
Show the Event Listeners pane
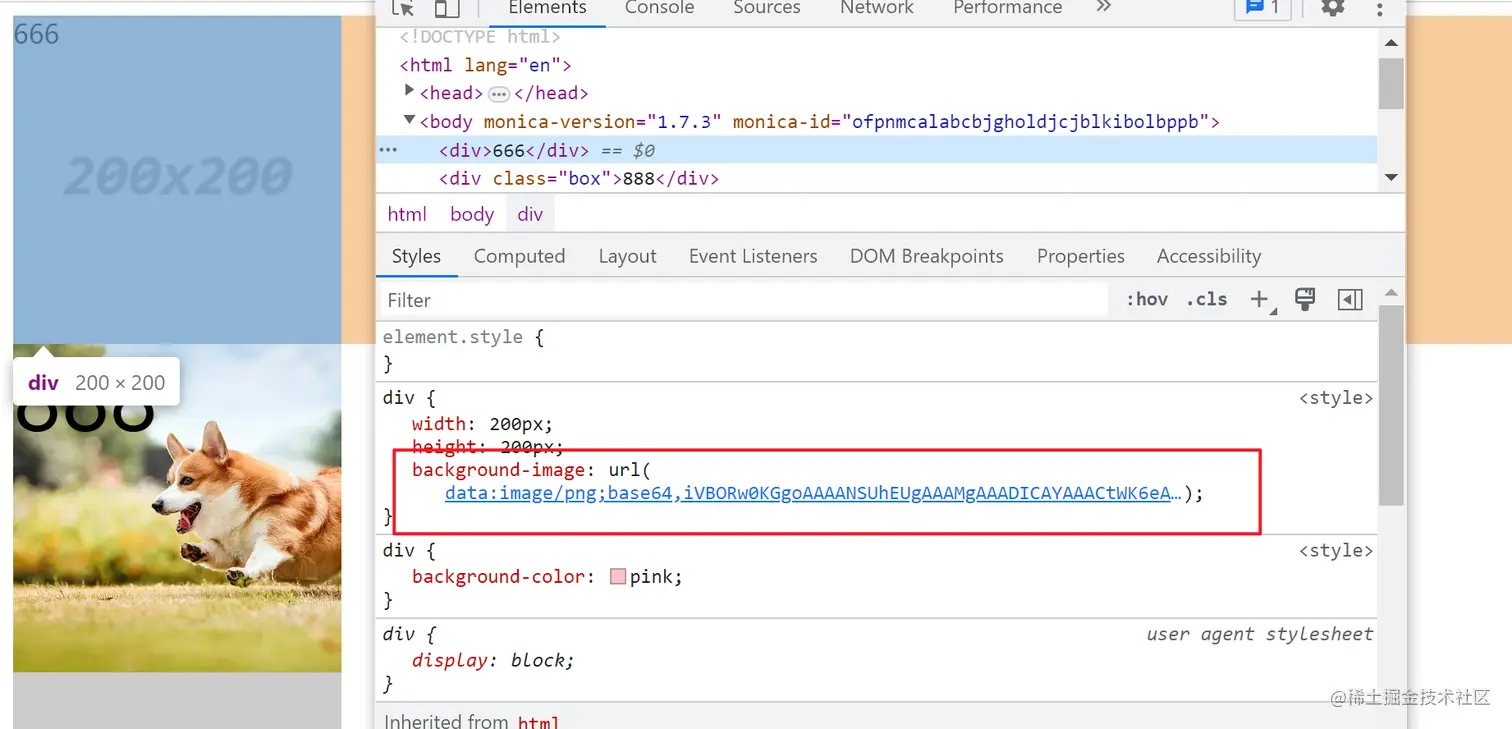click(753, 256)
